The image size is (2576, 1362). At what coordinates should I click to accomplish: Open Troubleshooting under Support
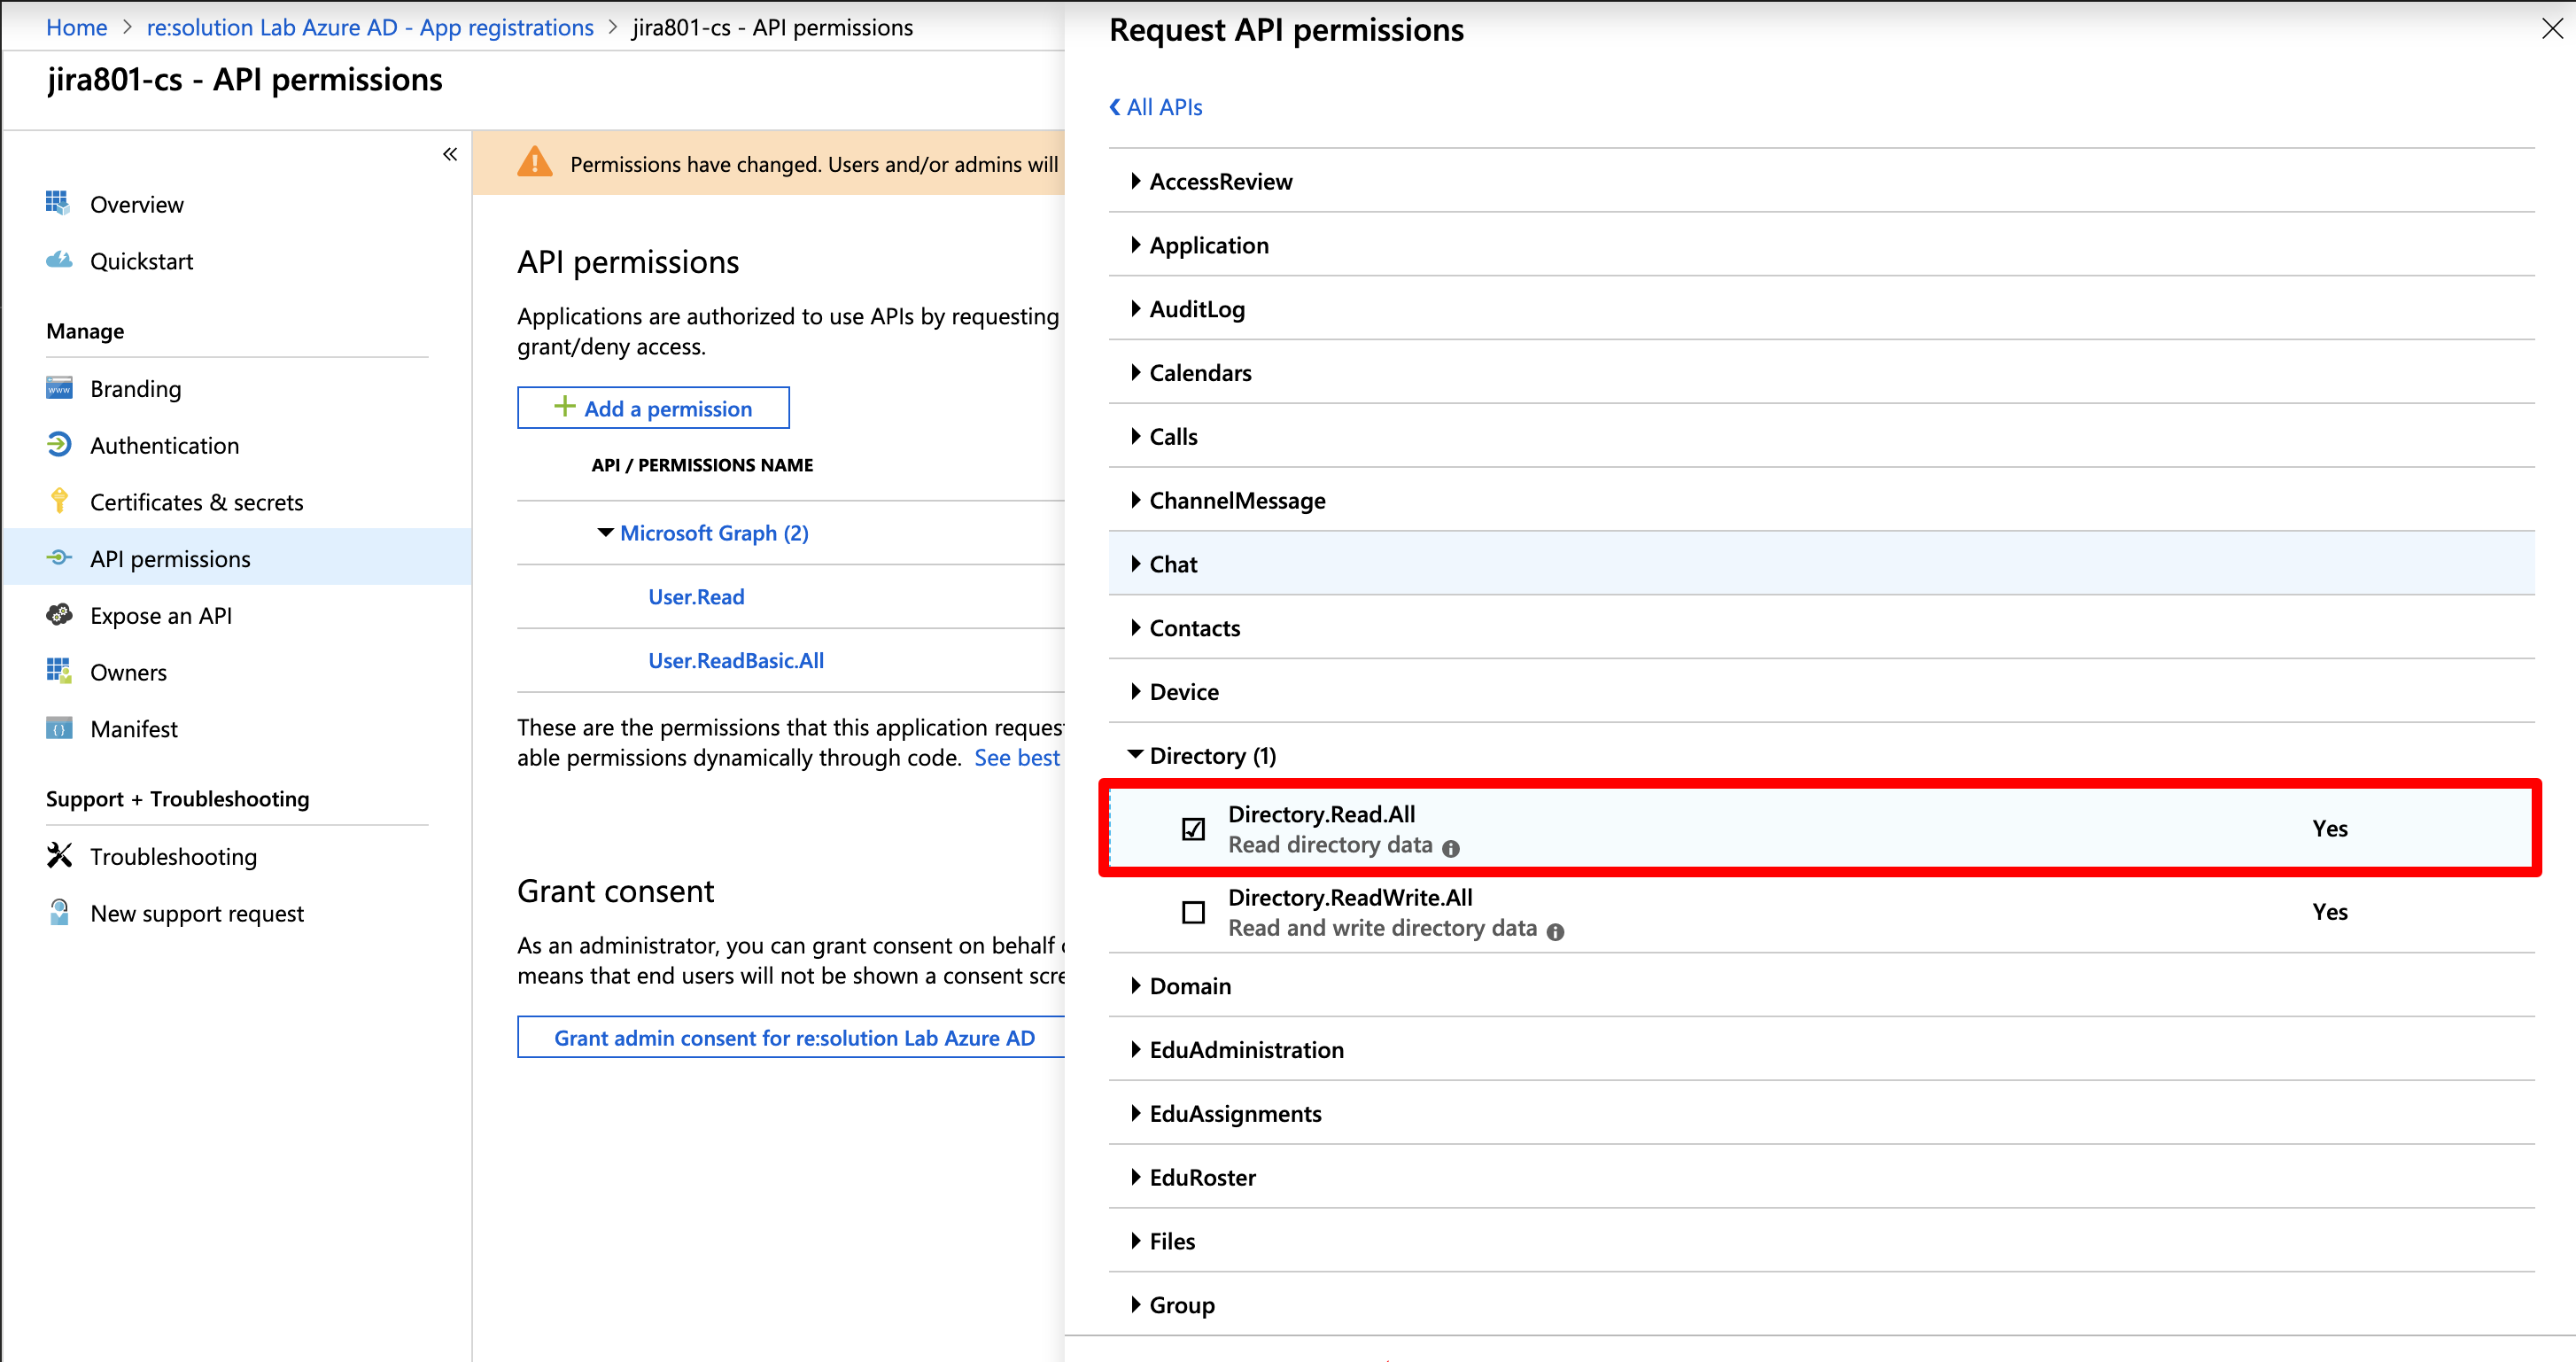tap(174, 857)
